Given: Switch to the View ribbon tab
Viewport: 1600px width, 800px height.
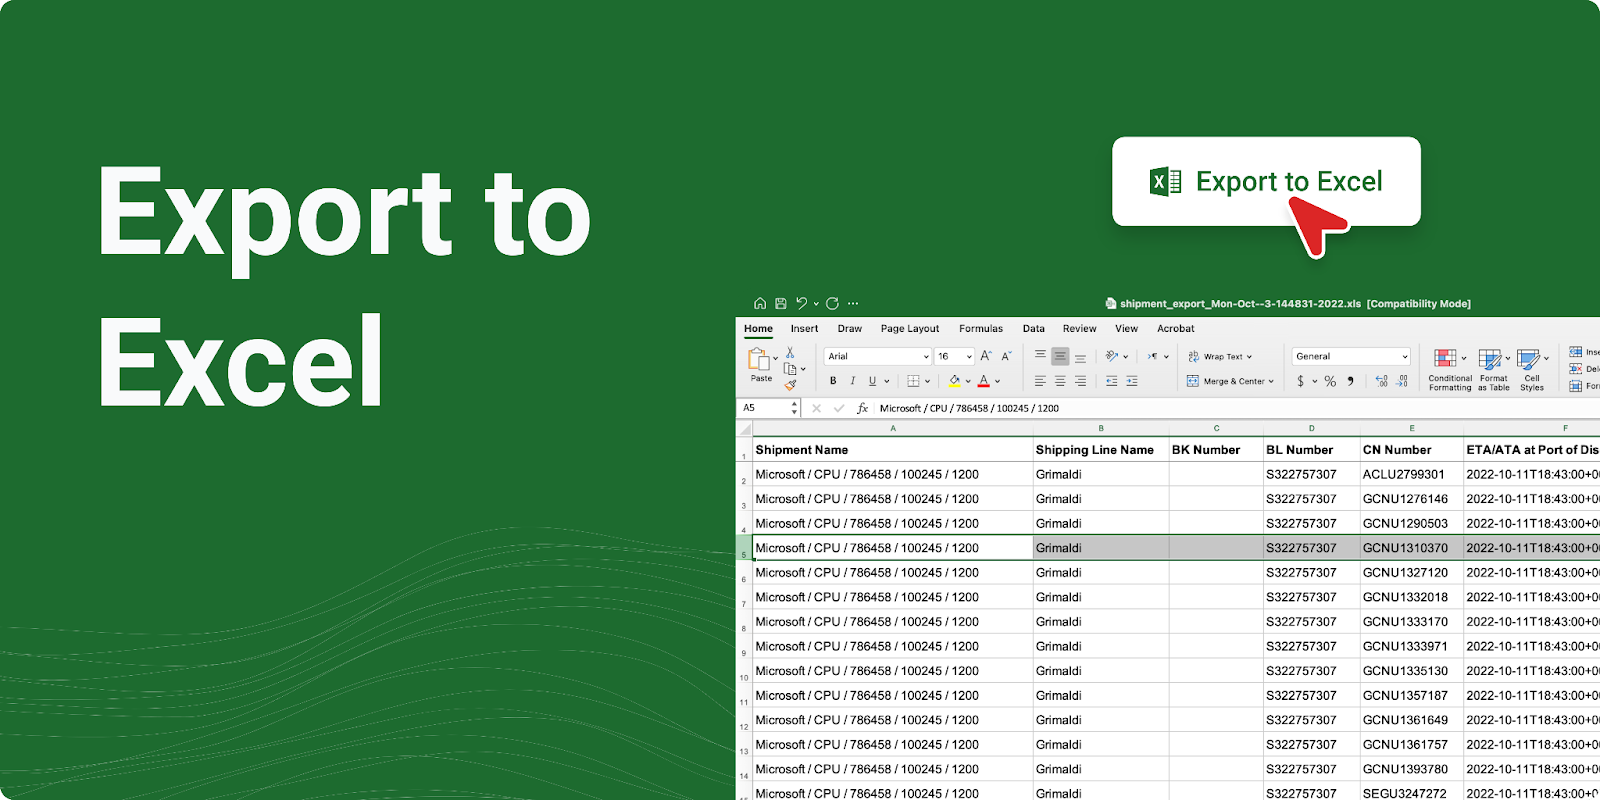Looking at the screenshot, I should pyautogui.click(x=1127, y=329).
